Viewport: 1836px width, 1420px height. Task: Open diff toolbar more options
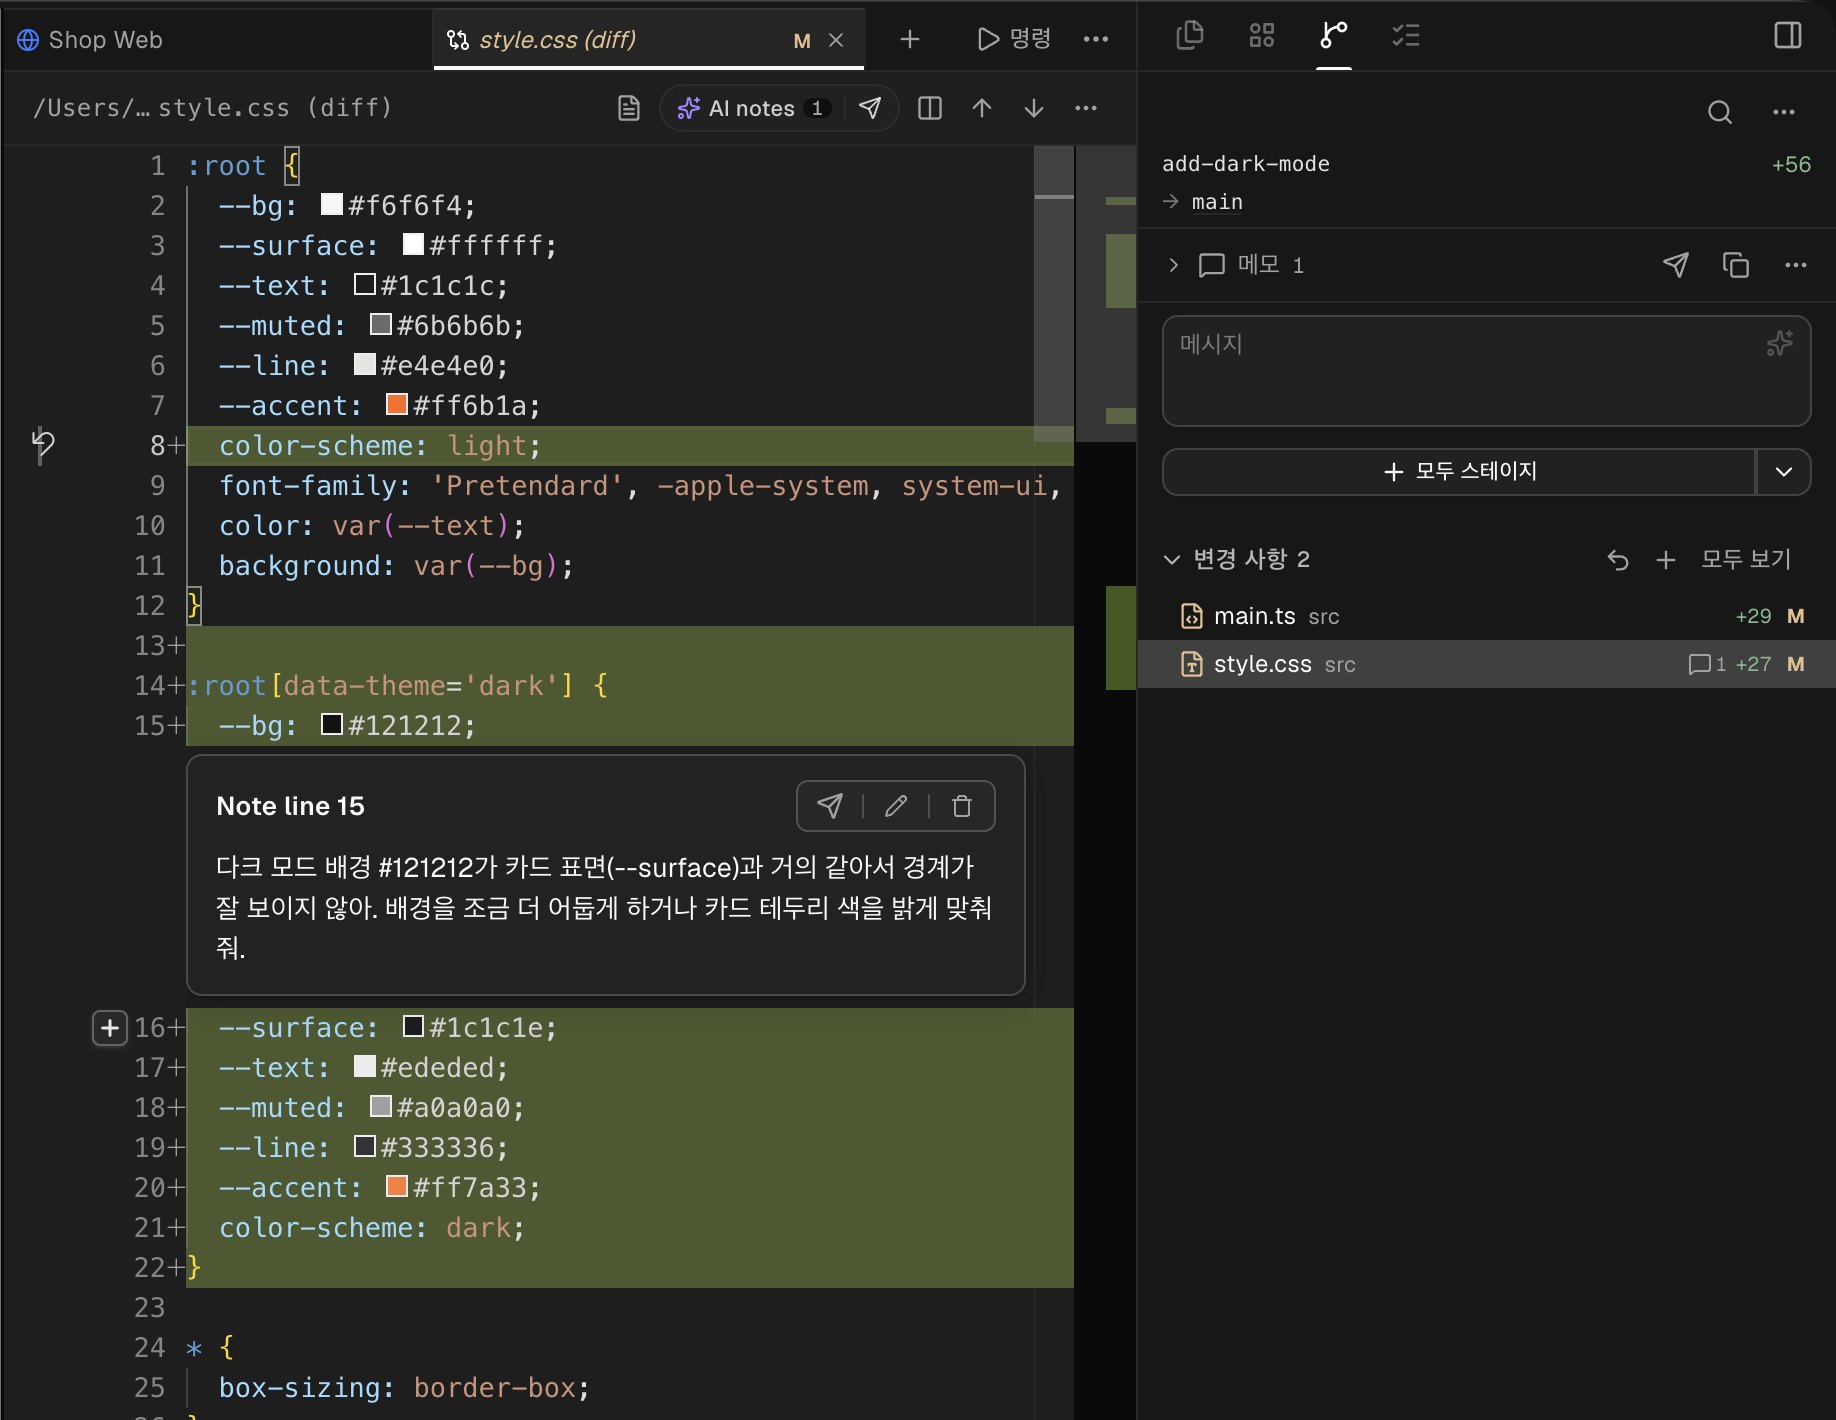(1086, 108)
